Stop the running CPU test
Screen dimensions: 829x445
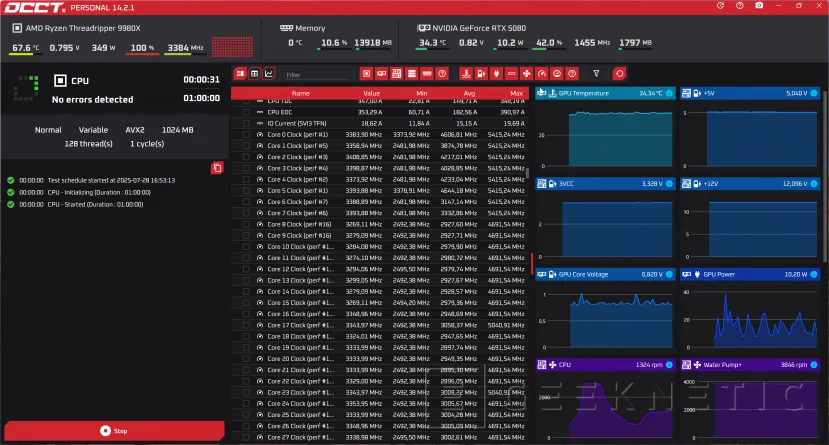114,431
